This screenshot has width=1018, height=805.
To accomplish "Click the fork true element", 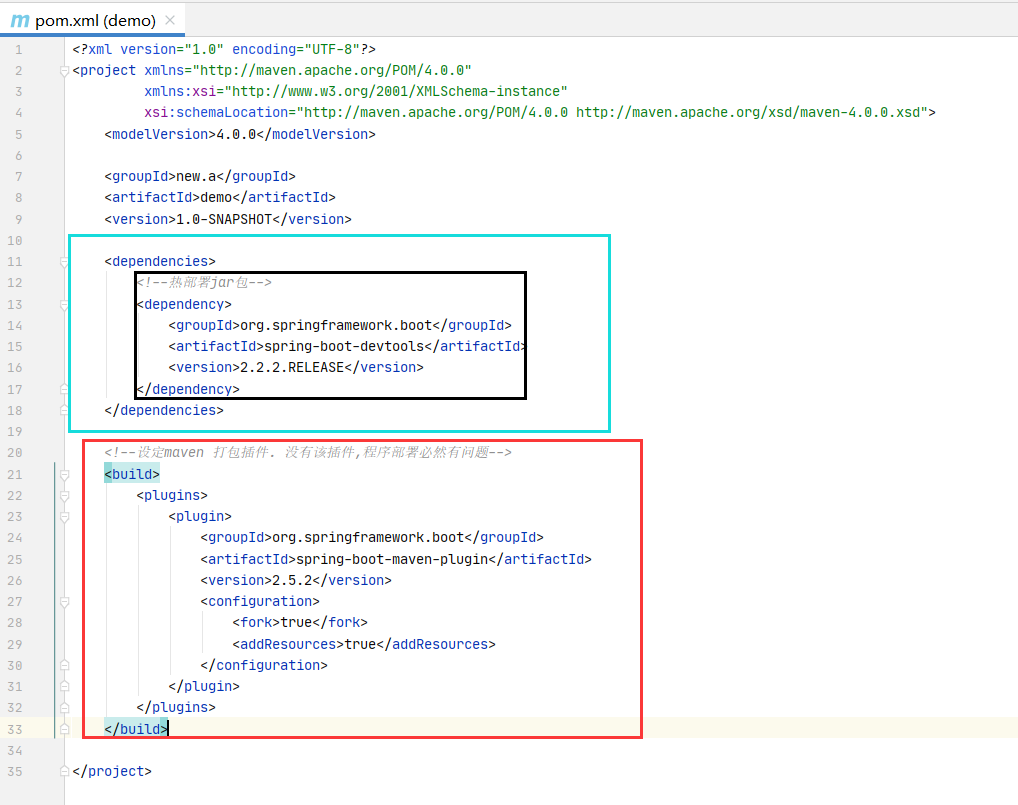I will point(300,623).
